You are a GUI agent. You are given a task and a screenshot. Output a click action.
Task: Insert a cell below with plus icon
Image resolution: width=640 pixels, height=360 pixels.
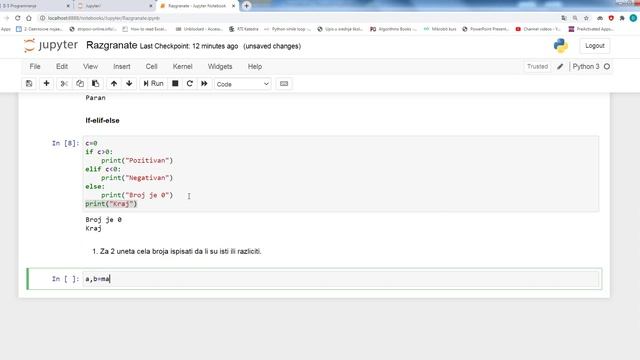click(46, 84)
